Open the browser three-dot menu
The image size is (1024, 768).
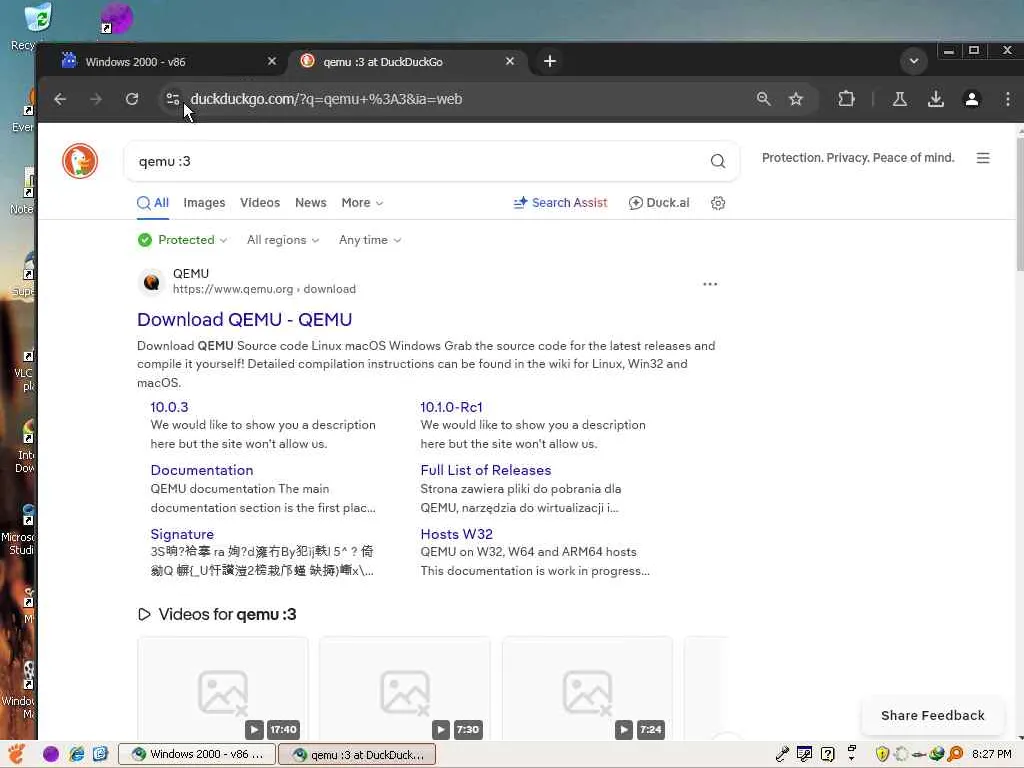[1008, 99]
